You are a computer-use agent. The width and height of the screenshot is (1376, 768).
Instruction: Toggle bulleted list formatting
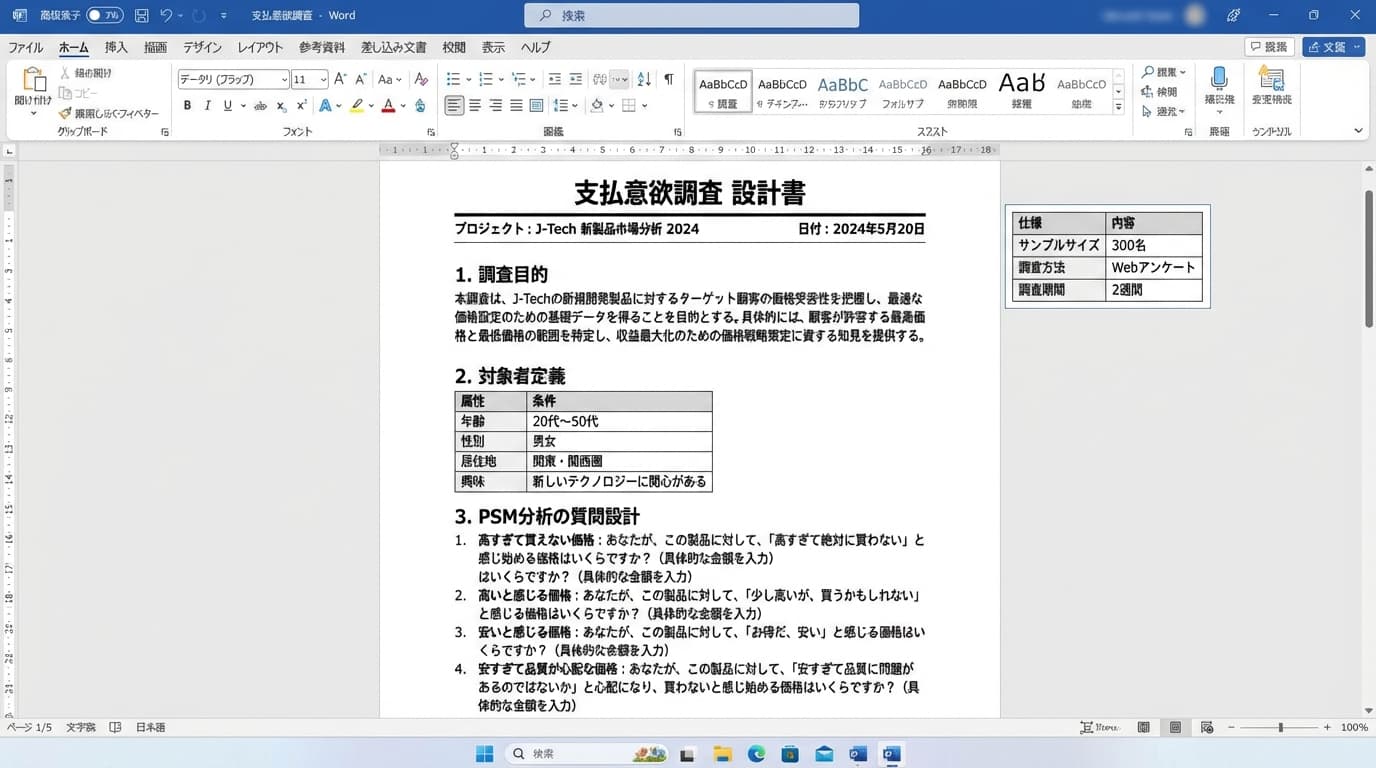click(x=453, y=78)
